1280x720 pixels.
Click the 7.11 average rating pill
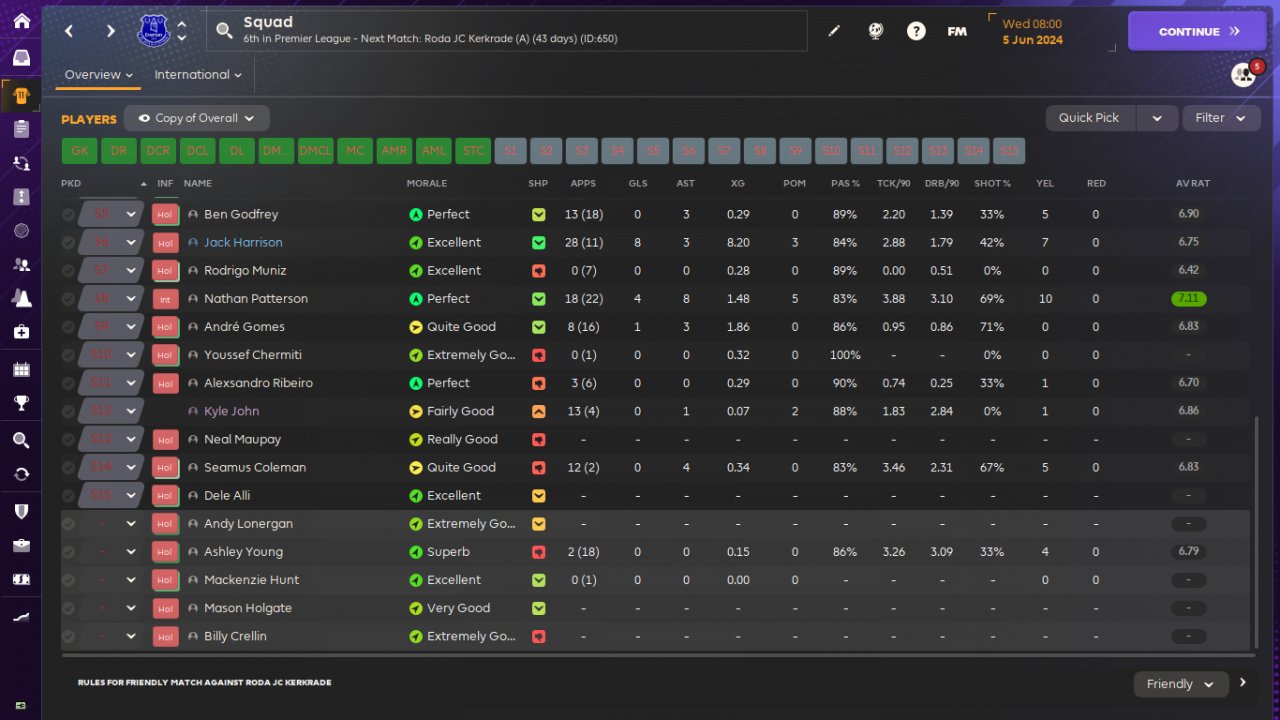1189,299
